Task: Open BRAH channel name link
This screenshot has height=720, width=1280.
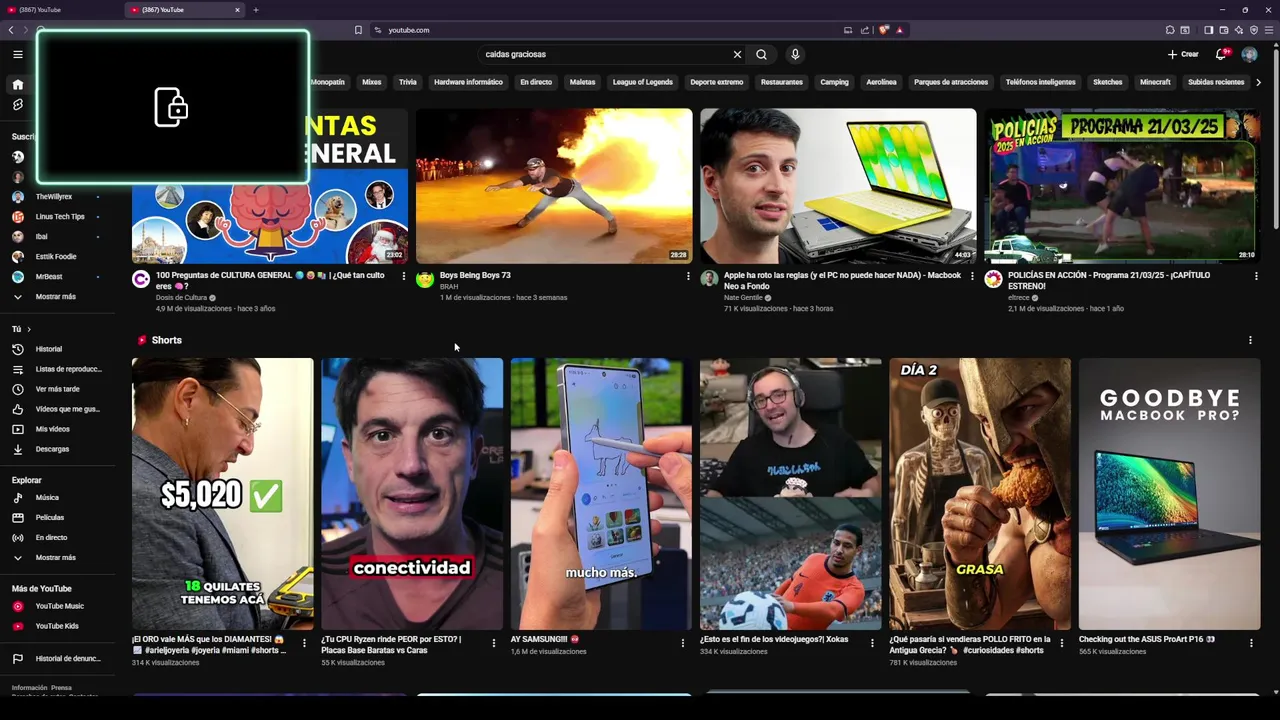Action: [449, 287]
